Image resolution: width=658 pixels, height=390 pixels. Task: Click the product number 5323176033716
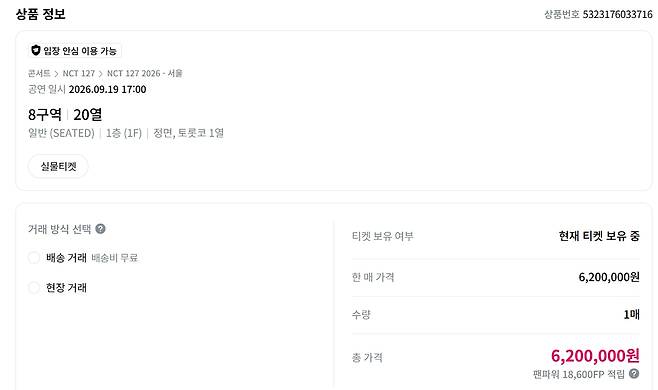point(618,14)
